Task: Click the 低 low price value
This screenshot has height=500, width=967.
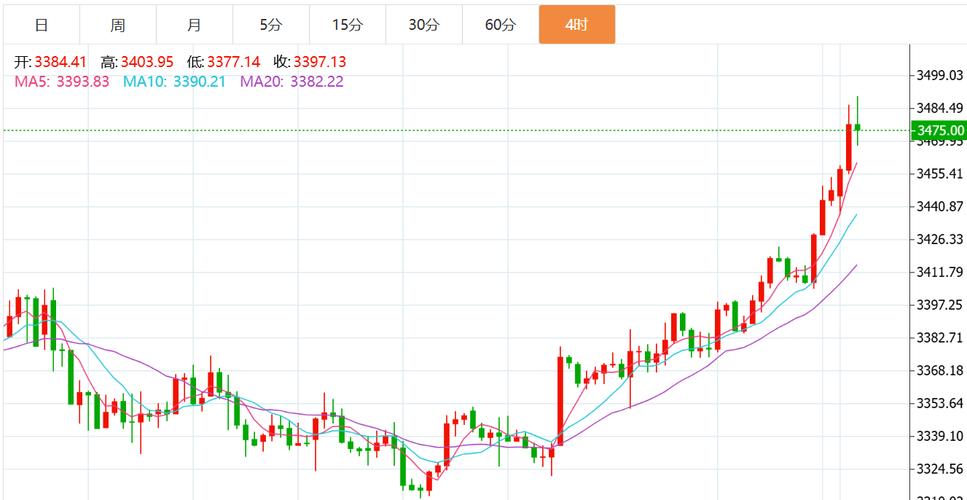Action: pyautogui.click(x=232, y=62)
